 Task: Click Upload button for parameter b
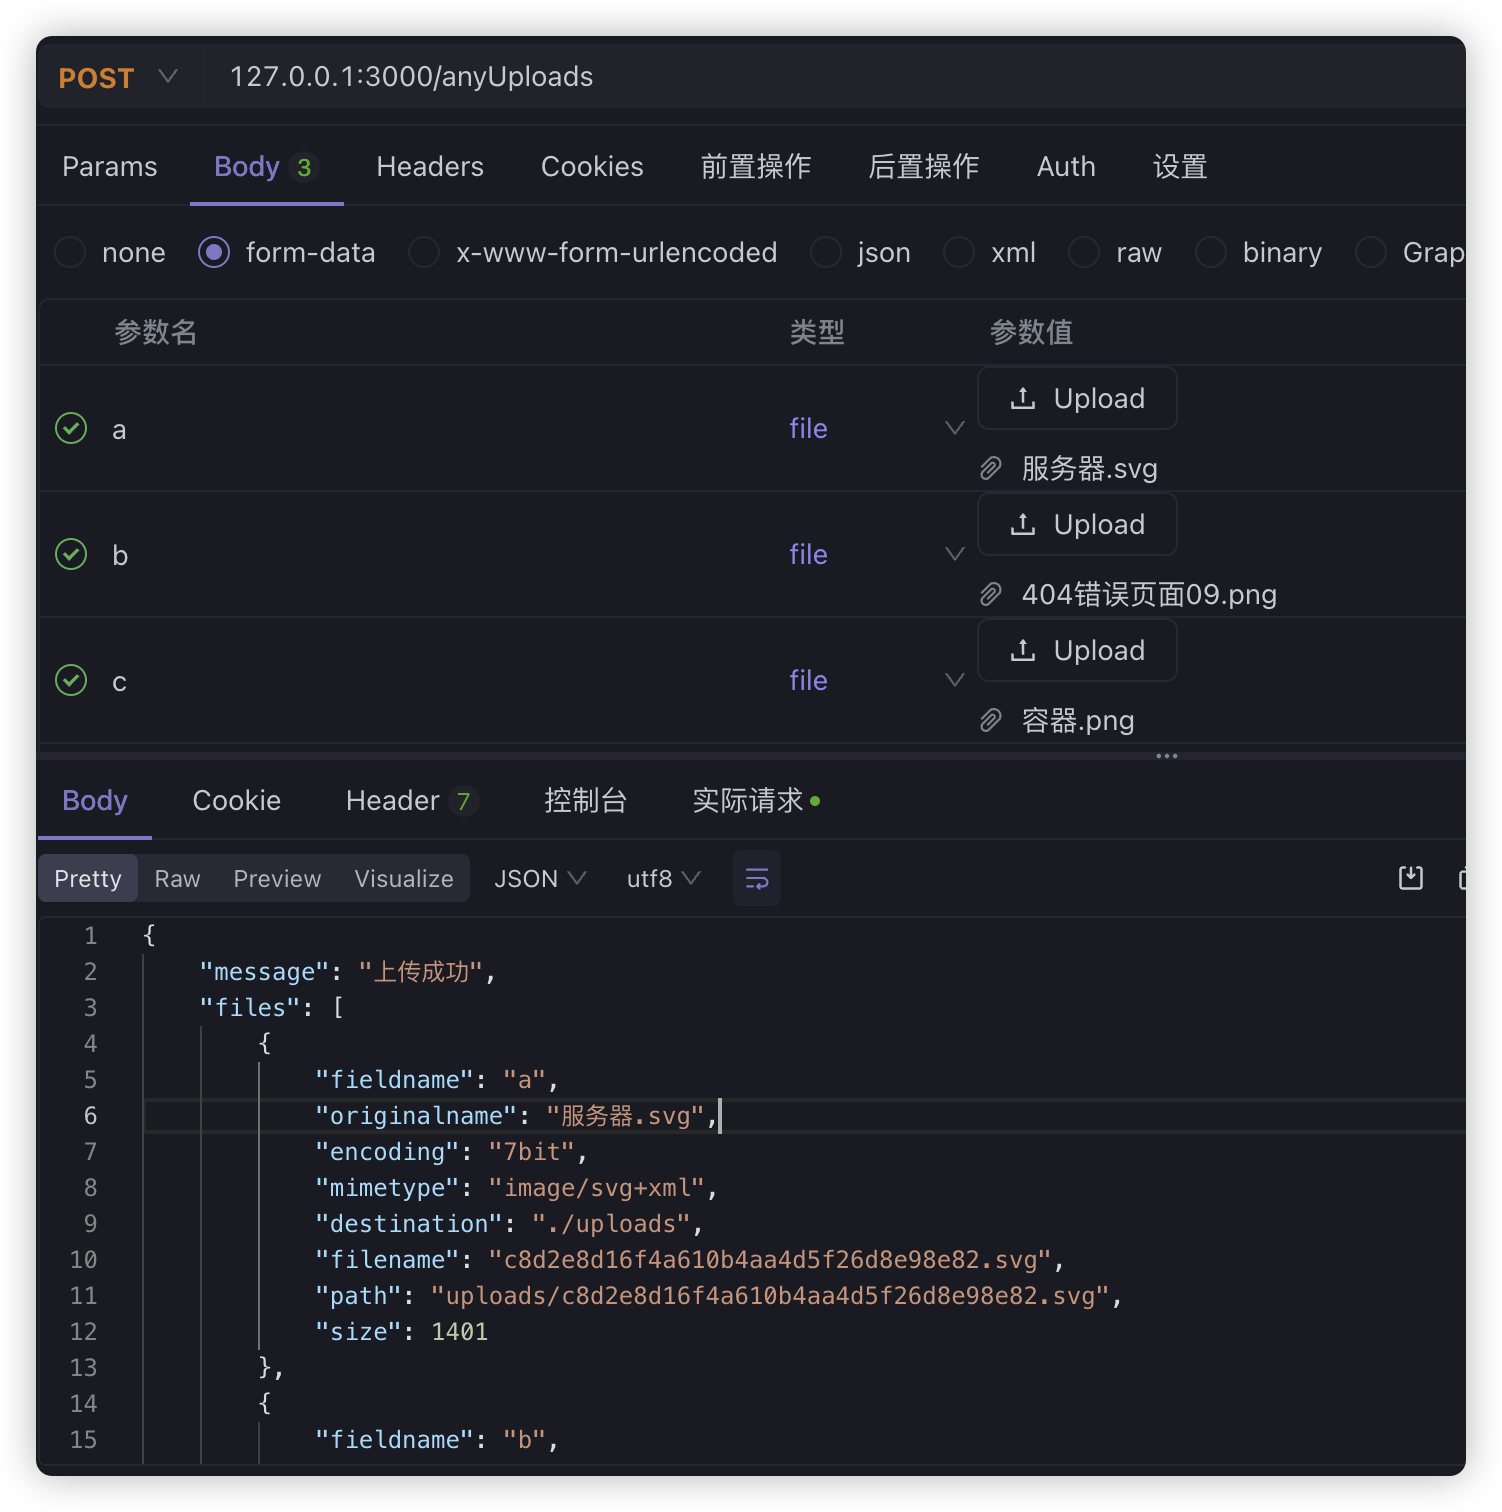pyautogui.click(x=1077, y=524)
